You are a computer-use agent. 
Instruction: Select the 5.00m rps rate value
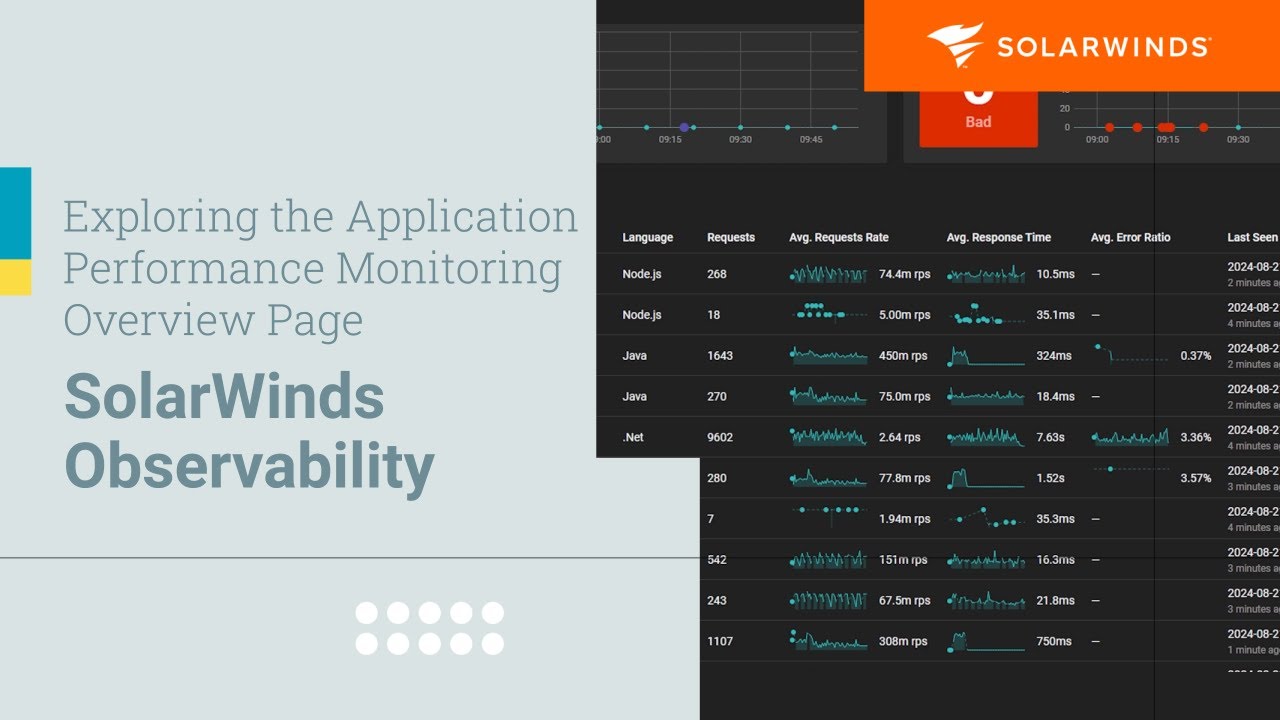pyautogui.click(x=905, y=315)
